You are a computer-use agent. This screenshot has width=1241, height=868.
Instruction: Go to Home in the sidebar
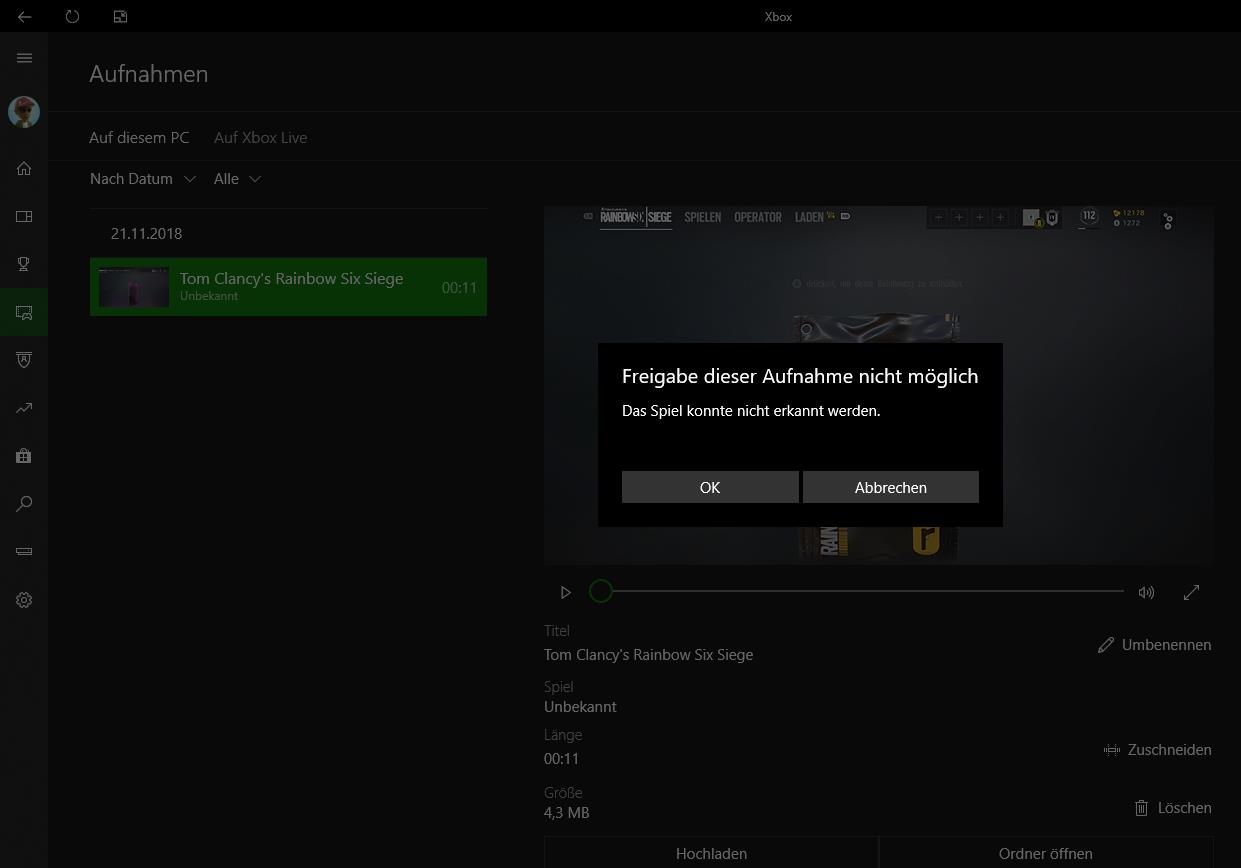[x=24, y=168]
